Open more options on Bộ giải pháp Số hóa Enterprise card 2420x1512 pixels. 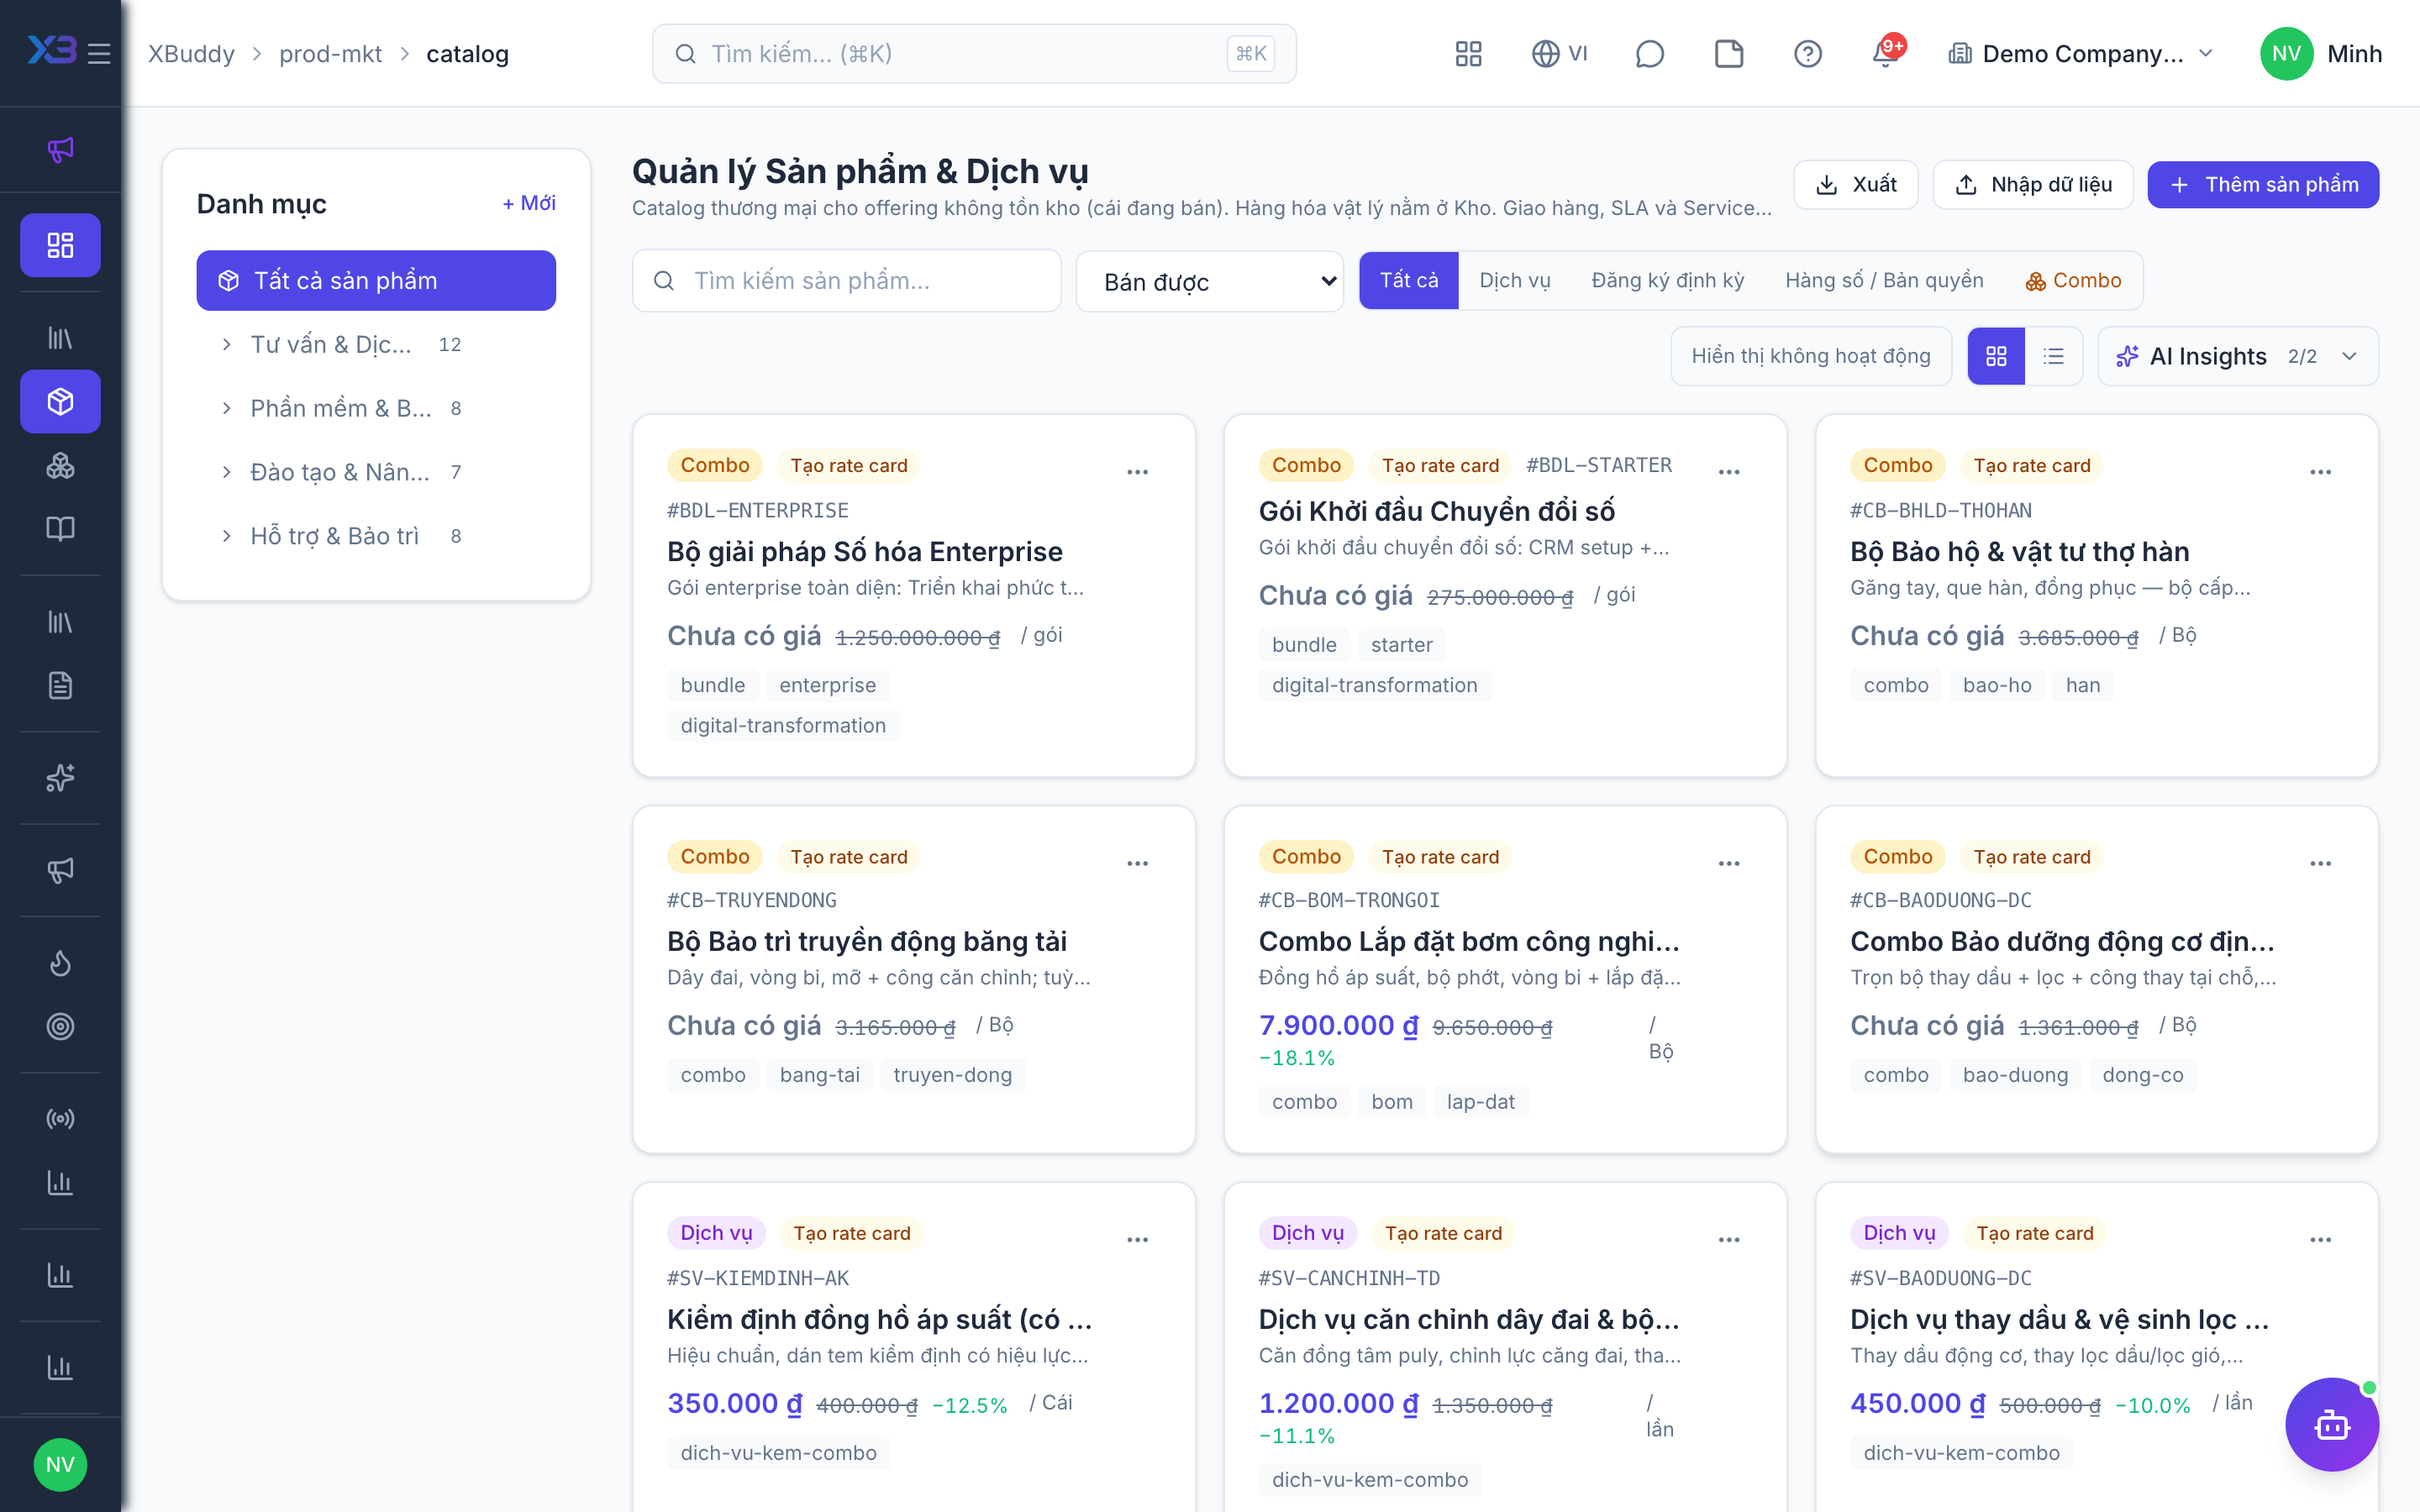tap(1137, 471)
